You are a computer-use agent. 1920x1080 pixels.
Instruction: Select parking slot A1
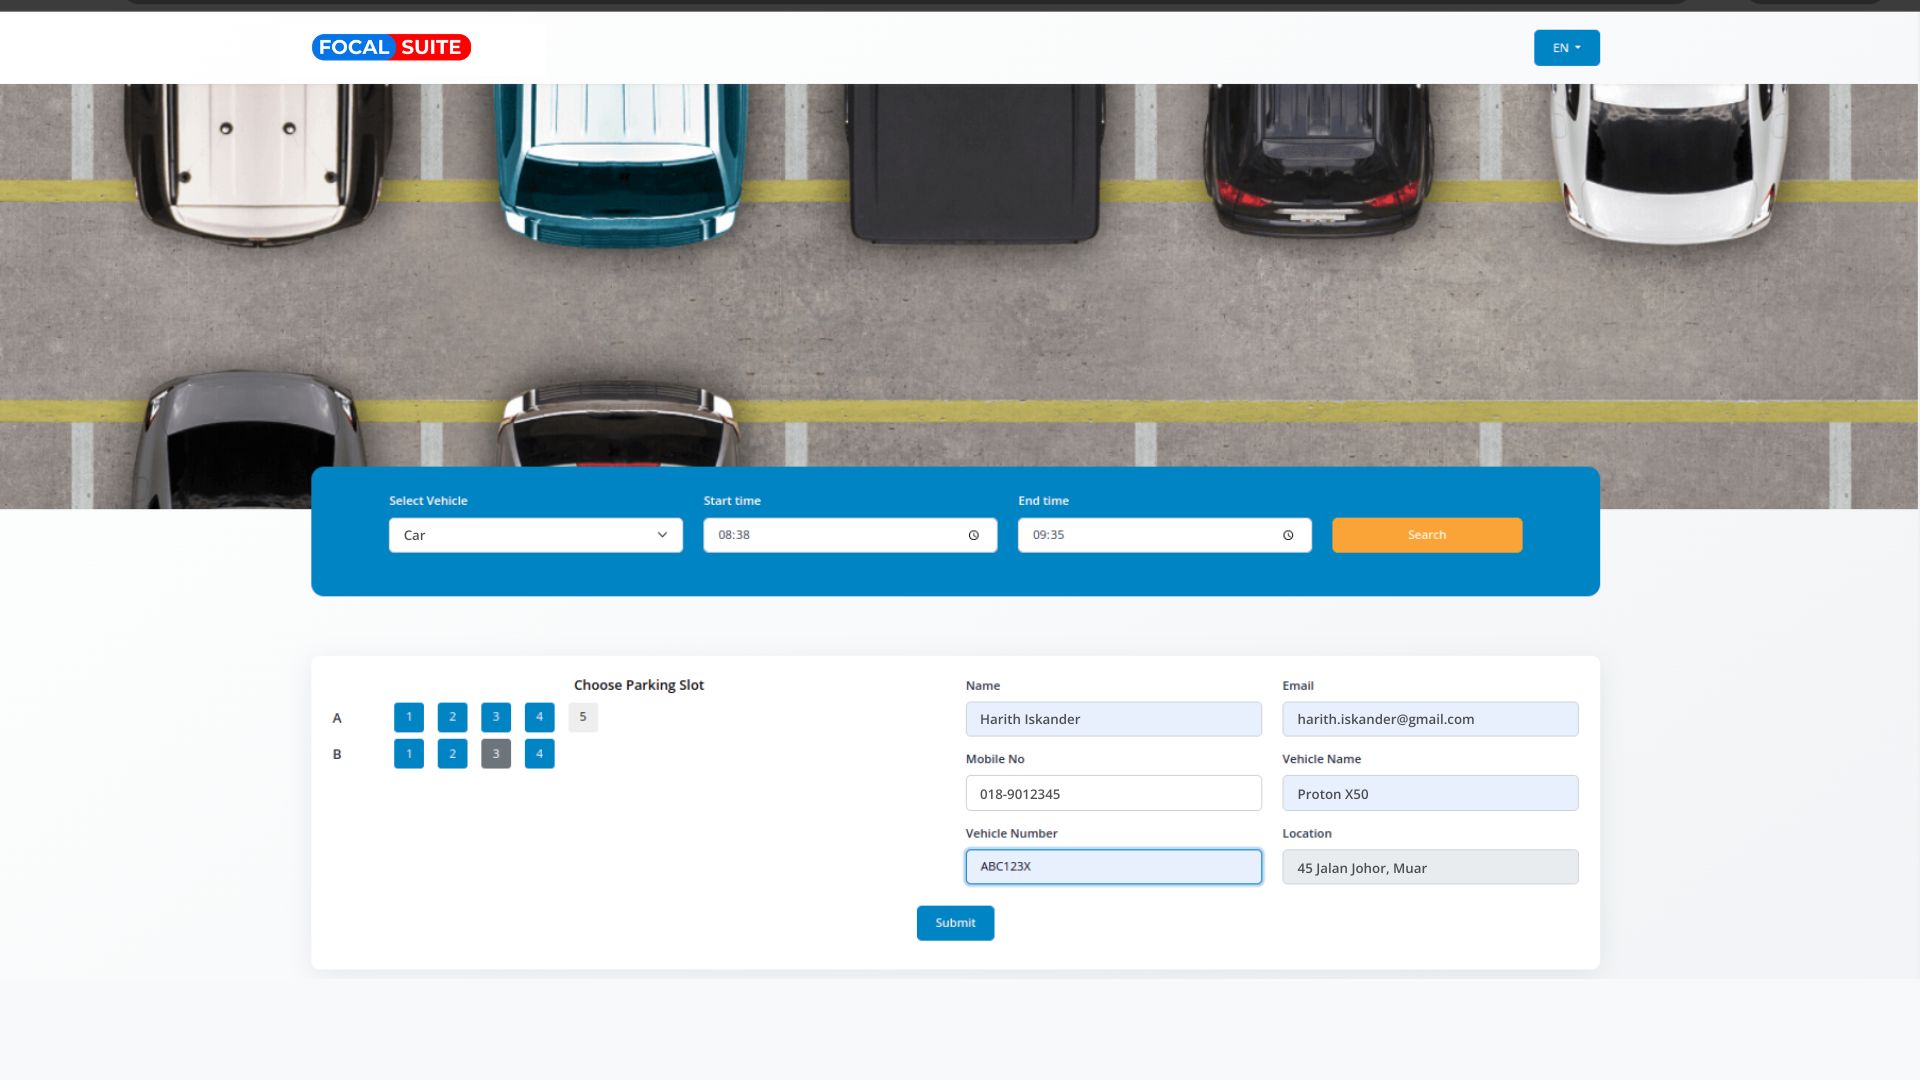409,717
